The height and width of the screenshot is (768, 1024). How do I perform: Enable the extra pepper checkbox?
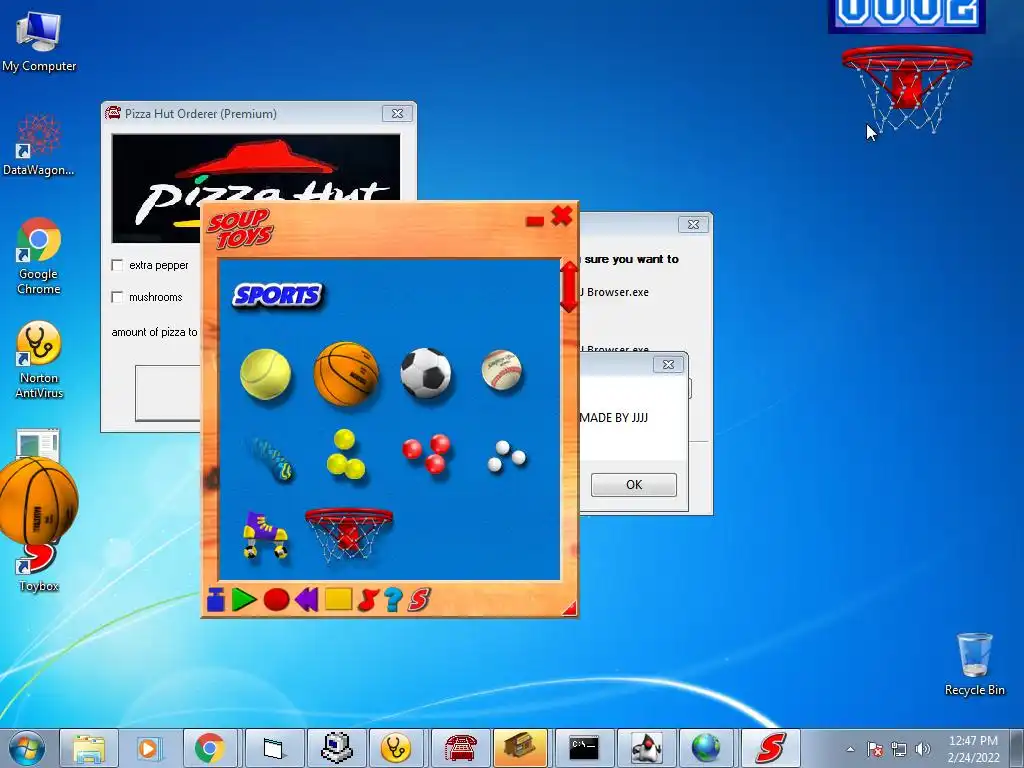118,265
